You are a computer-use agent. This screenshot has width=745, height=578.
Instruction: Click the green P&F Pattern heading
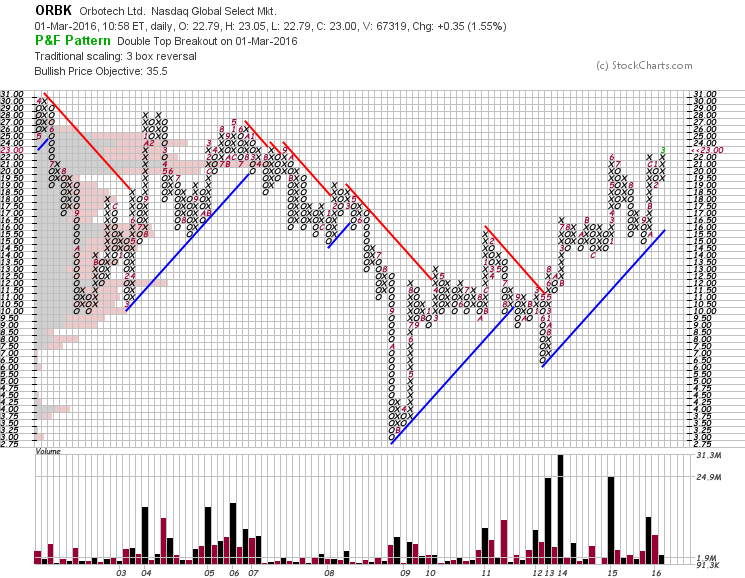(73, 41)
